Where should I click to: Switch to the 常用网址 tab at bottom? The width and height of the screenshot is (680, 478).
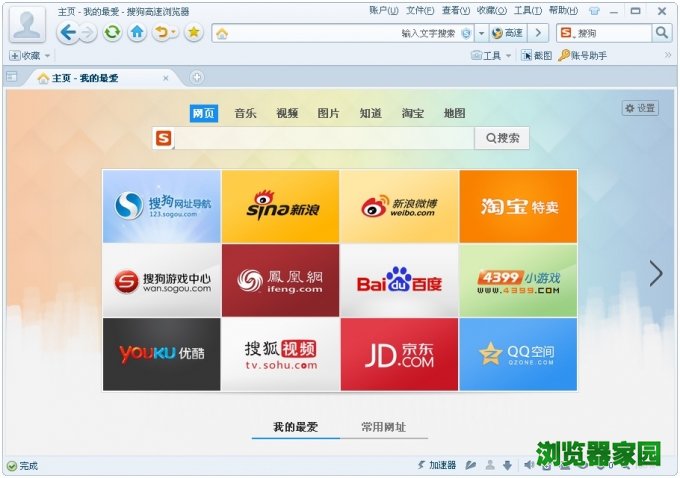pyautogui.click(x=383, y=427)
